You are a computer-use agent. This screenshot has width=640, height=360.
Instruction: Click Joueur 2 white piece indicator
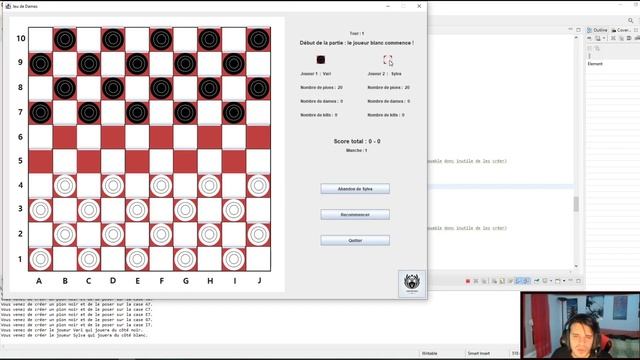pyautogui.click(x=387, y=60)
